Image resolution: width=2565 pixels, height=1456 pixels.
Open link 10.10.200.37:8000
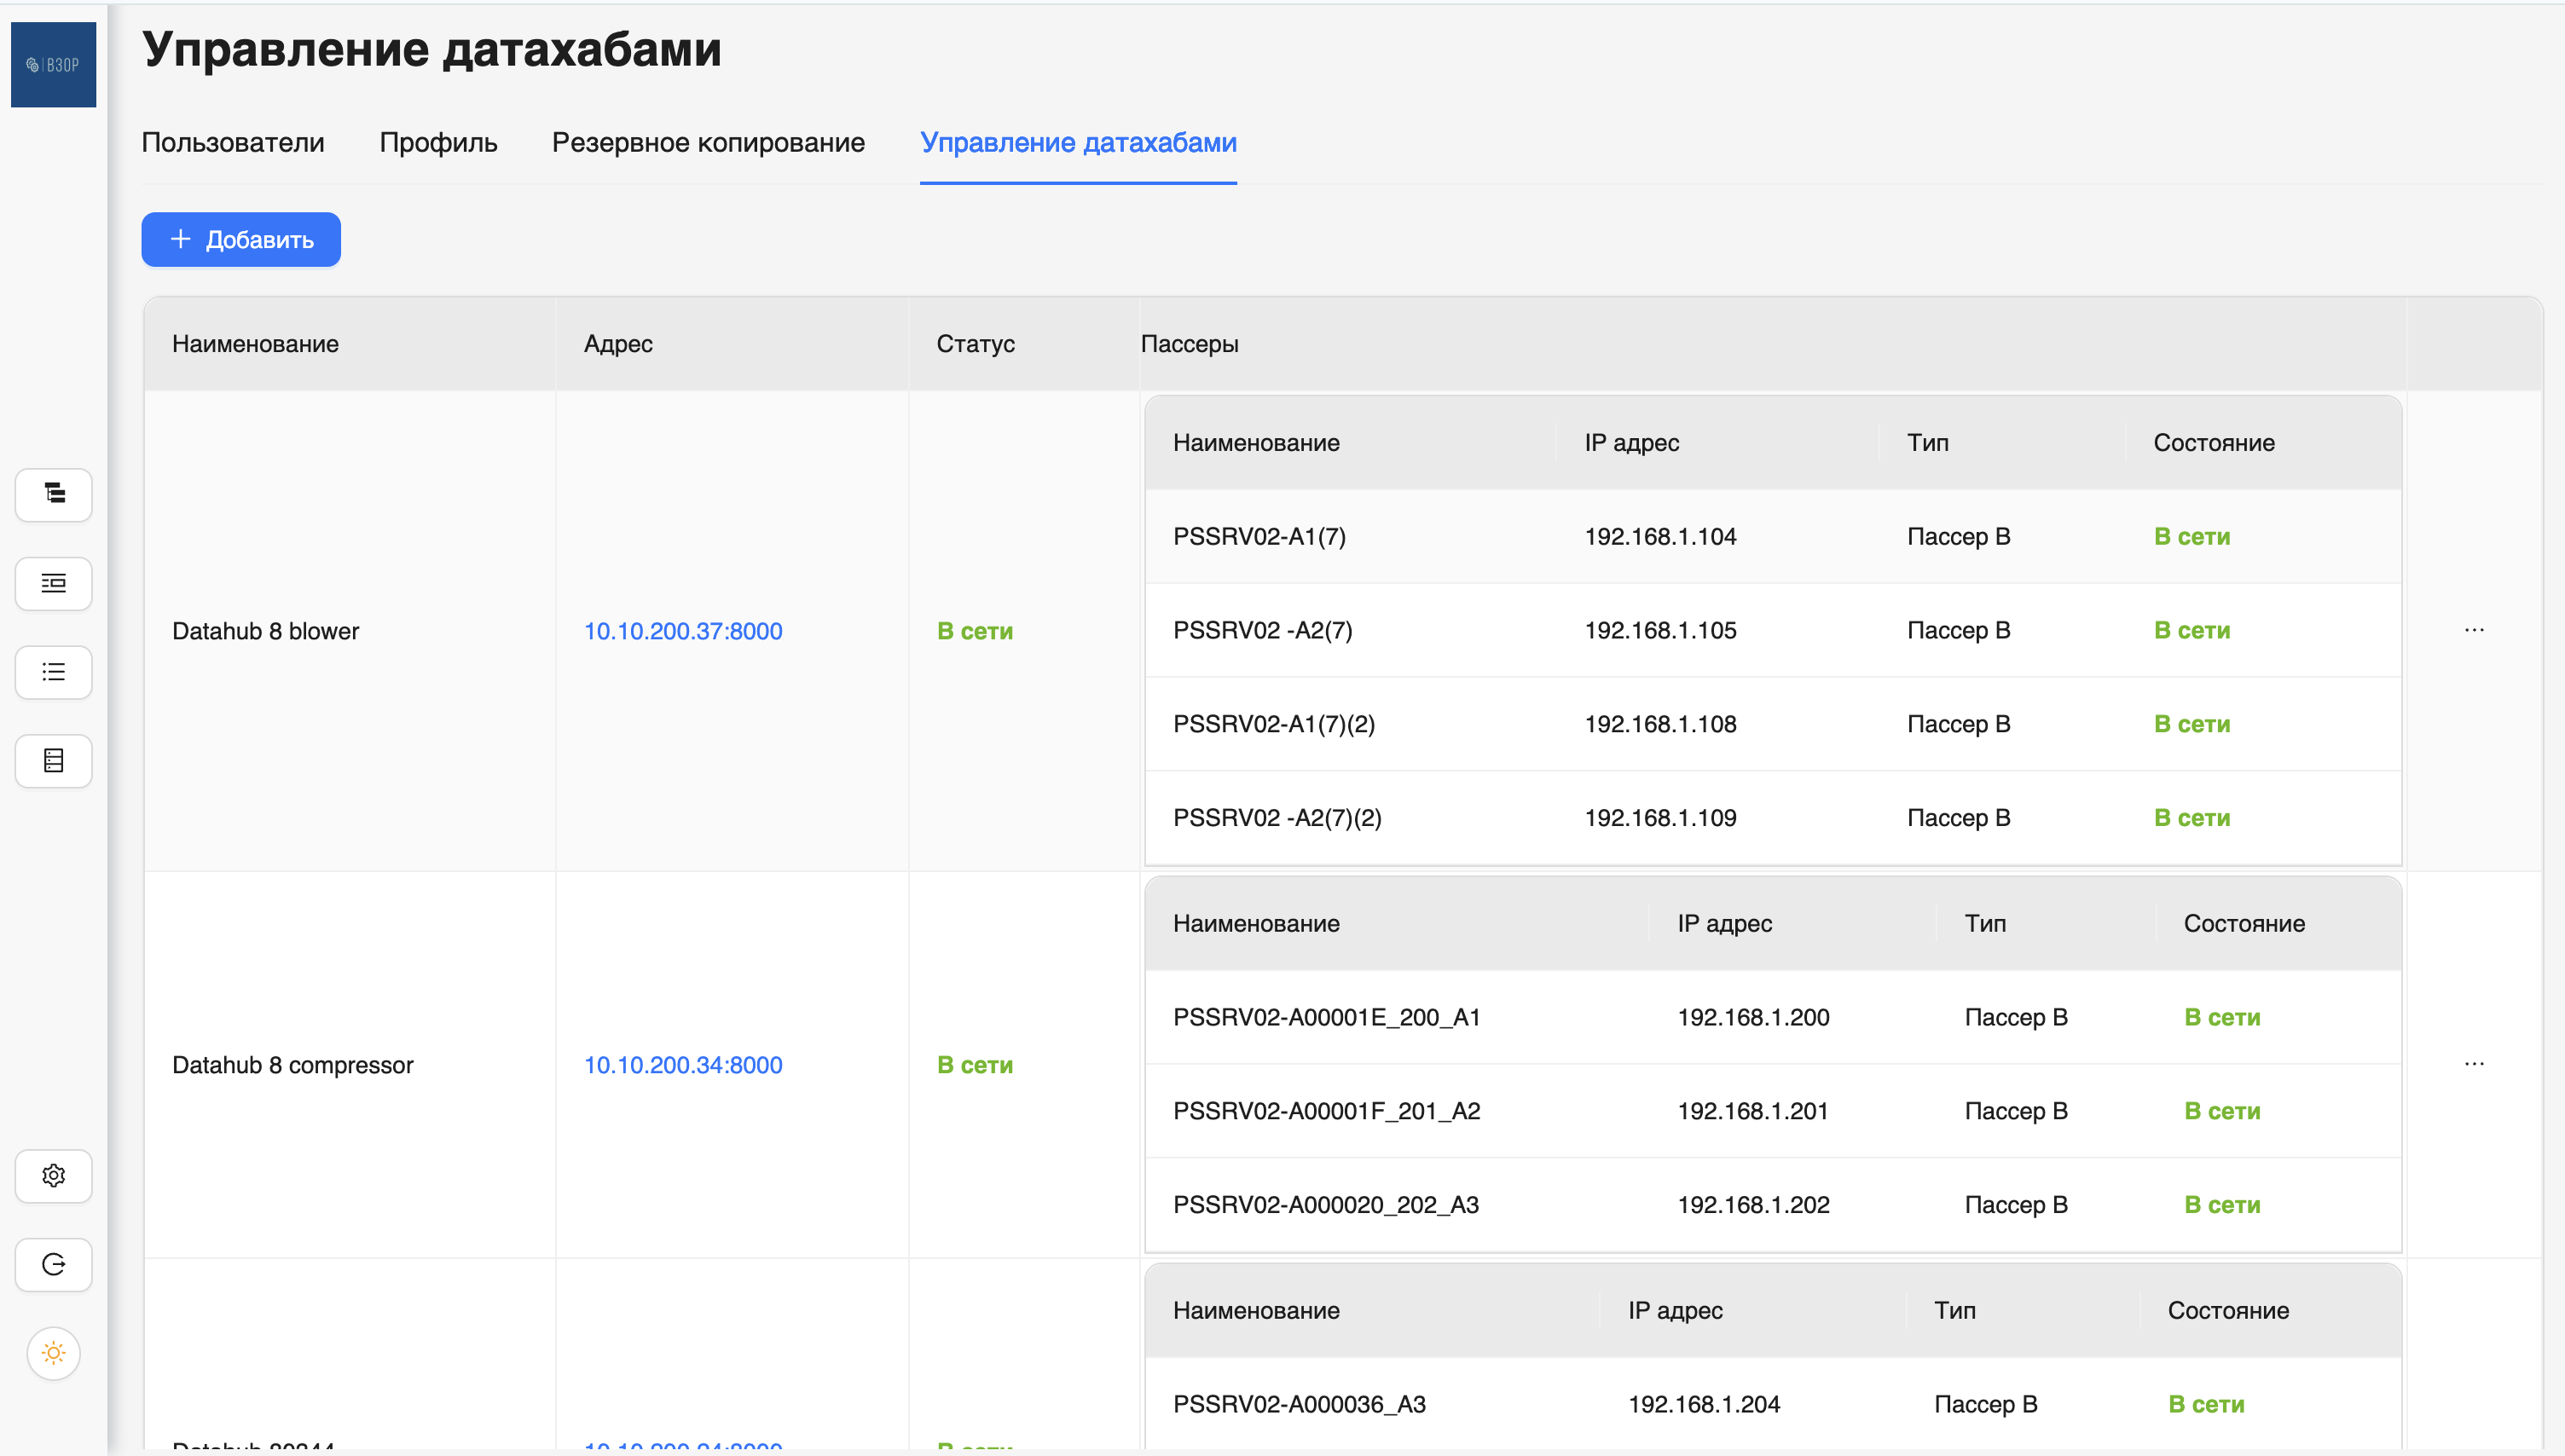tap(683, 631)
